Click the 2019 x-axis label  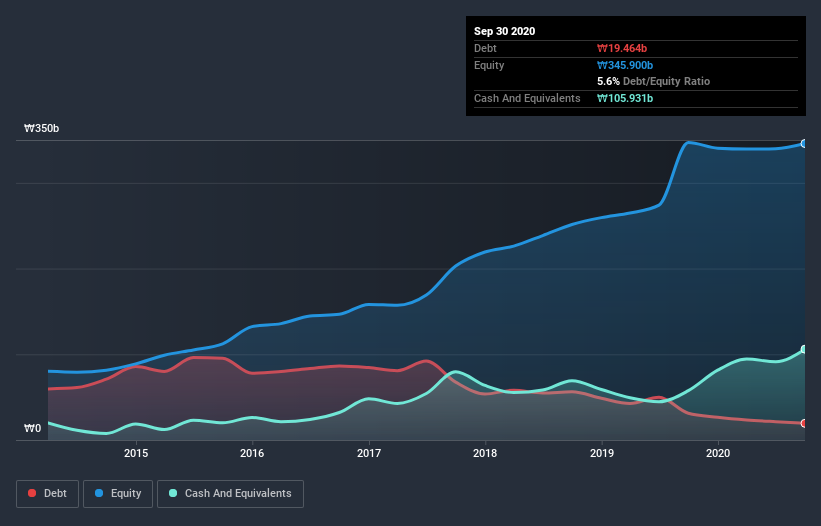click(x=602, y=453)
